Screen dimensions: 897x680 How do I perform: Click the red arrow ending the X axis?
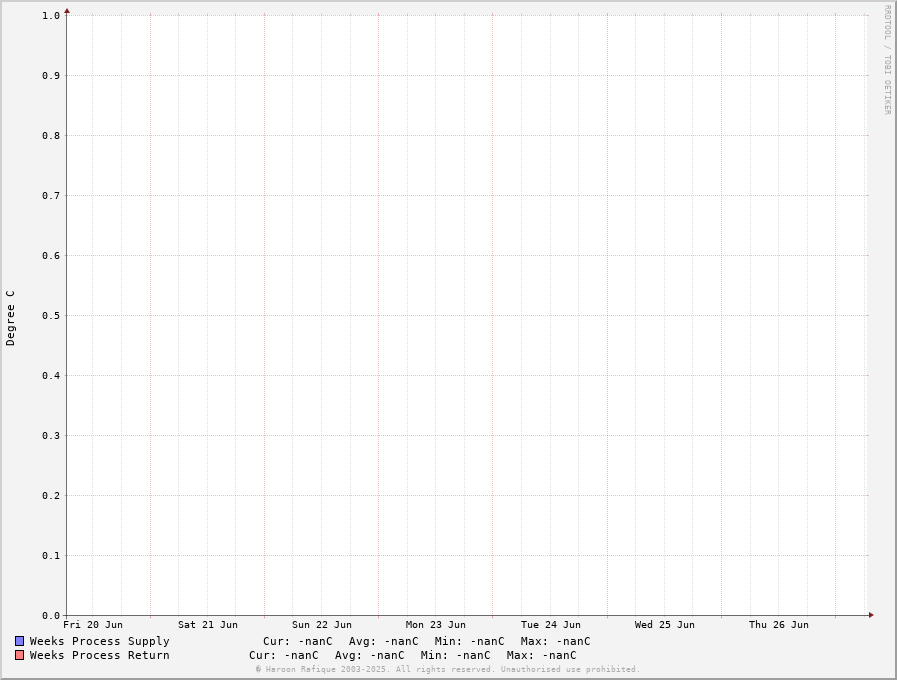point(871,615)
